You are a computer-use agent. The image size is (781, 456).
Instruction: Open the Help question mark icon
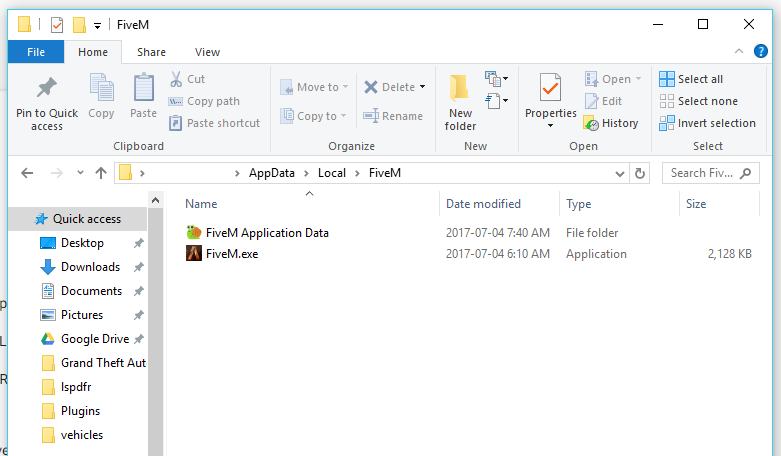pyautogui.click(x=761, y=51)
